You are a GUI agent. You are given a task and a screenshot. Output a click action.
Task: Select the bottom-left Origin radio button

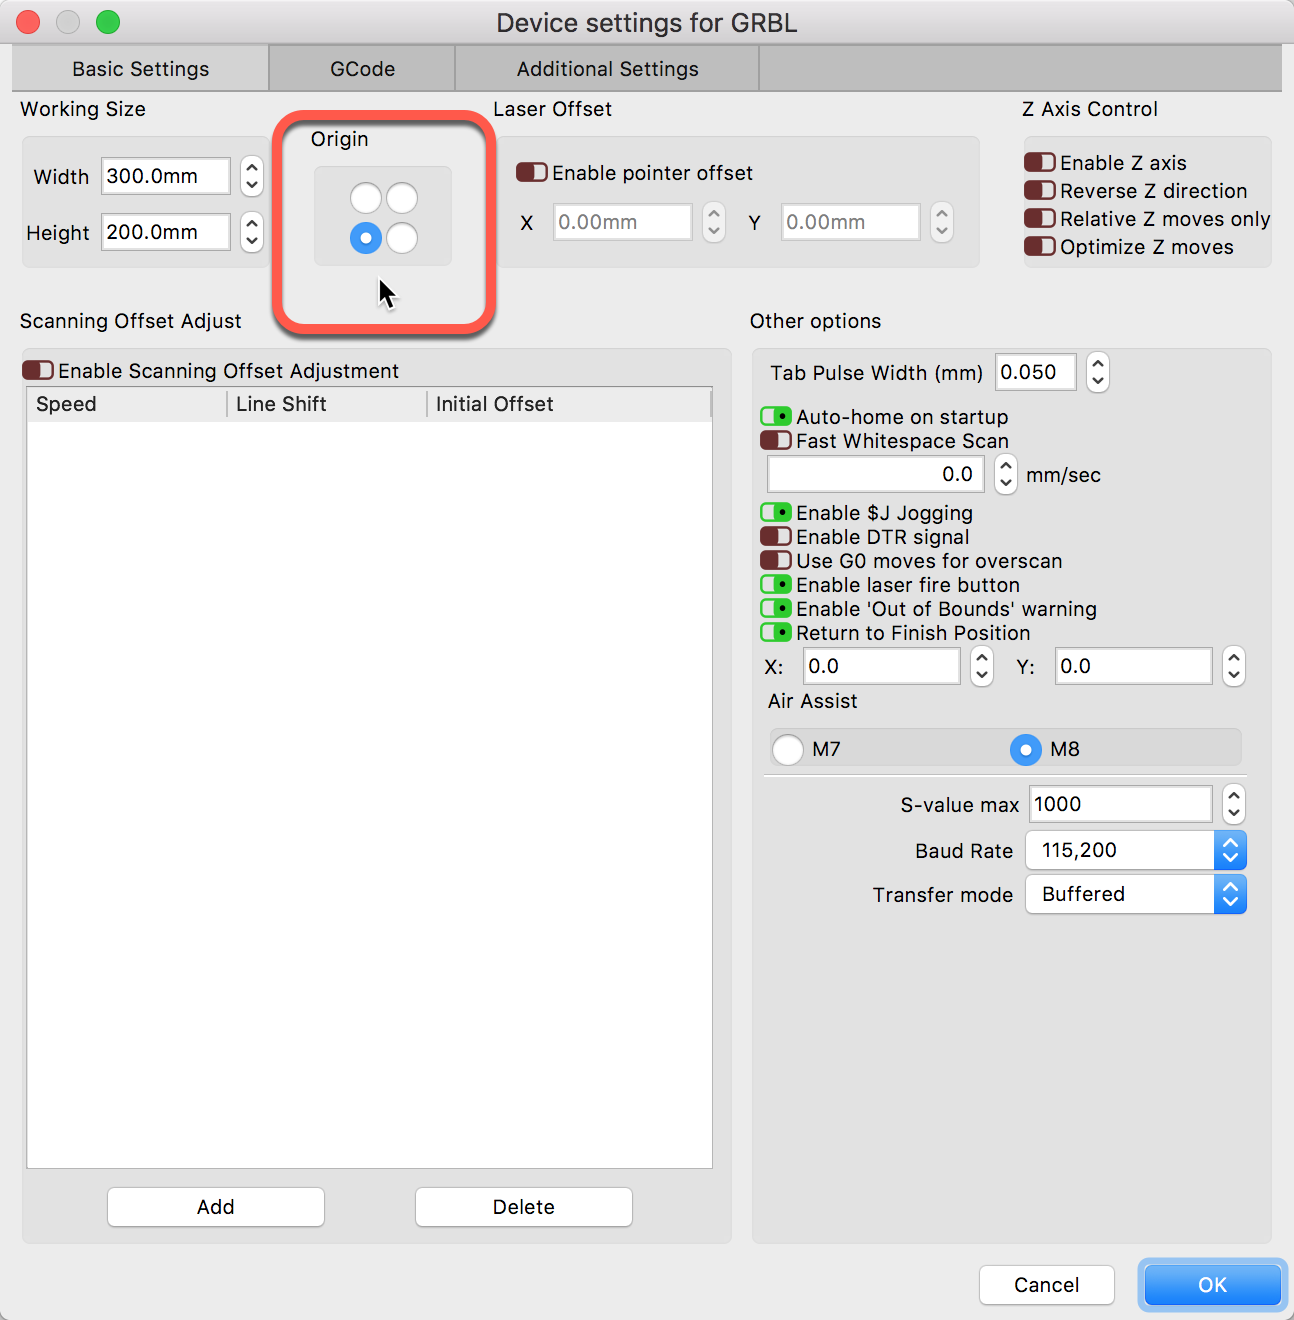366,238
